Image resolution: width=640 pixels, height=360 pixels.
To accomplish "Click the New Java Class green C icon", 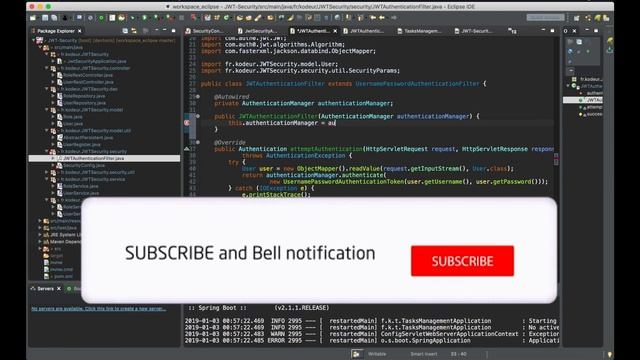I will [226, 18].
